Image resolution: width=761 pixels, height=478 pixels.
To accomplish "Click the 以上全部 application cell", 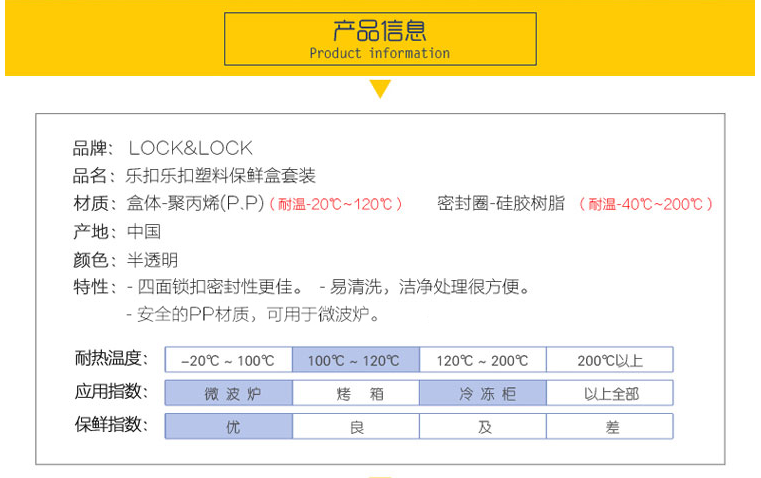I will (610, 393).
